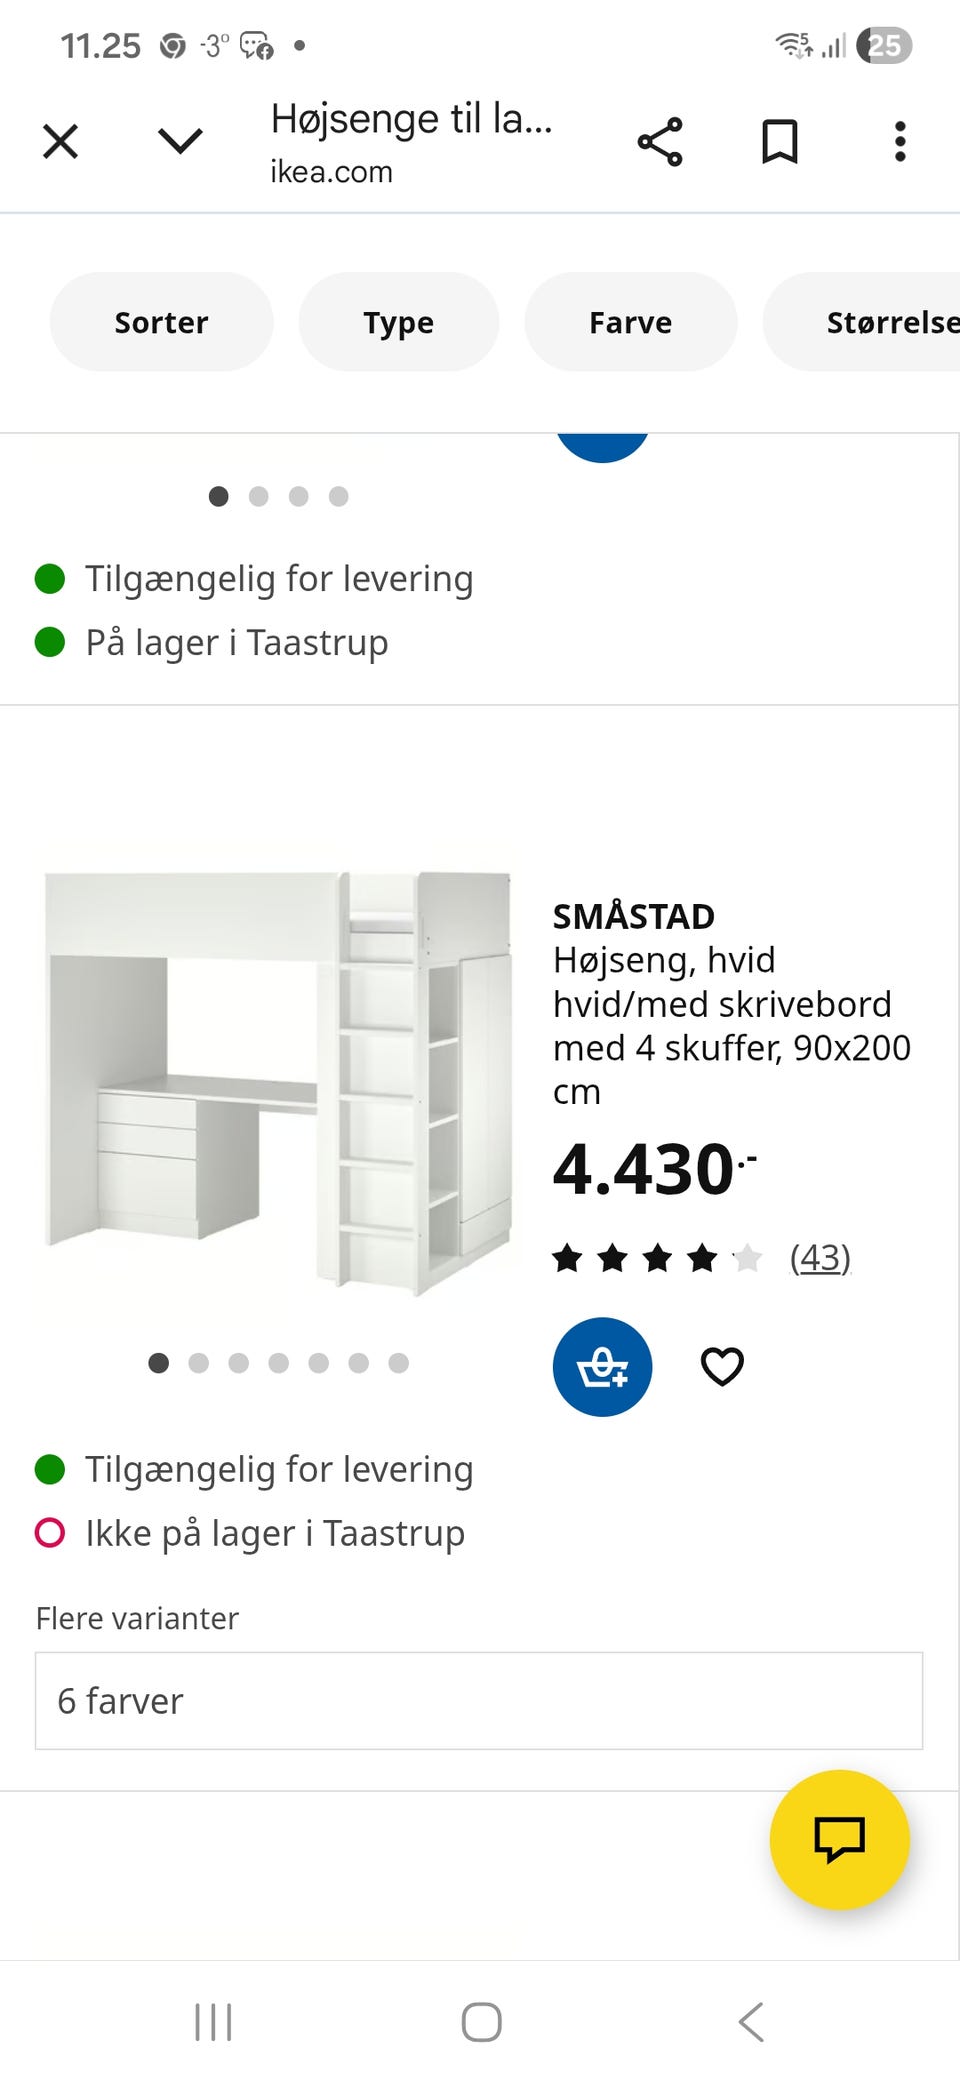The image size is (960, 2080).
Task: Add SMÅSTAD loft bed to cart
Action: 602,1366
